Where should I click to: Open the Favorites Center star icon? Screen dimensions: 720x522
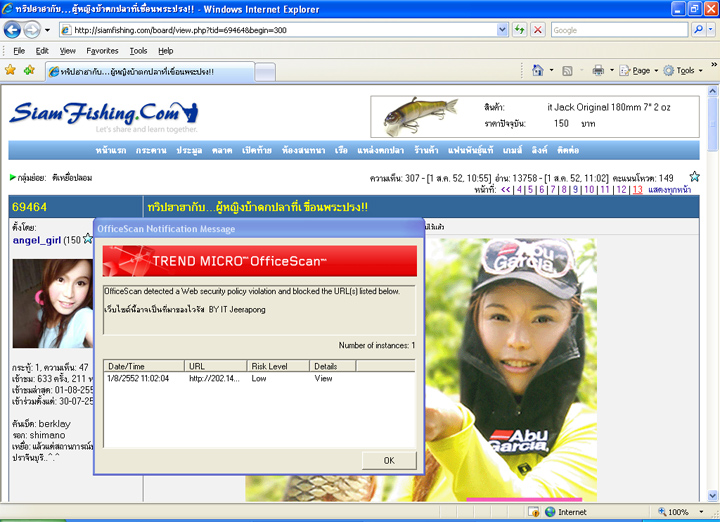(10, 70)
